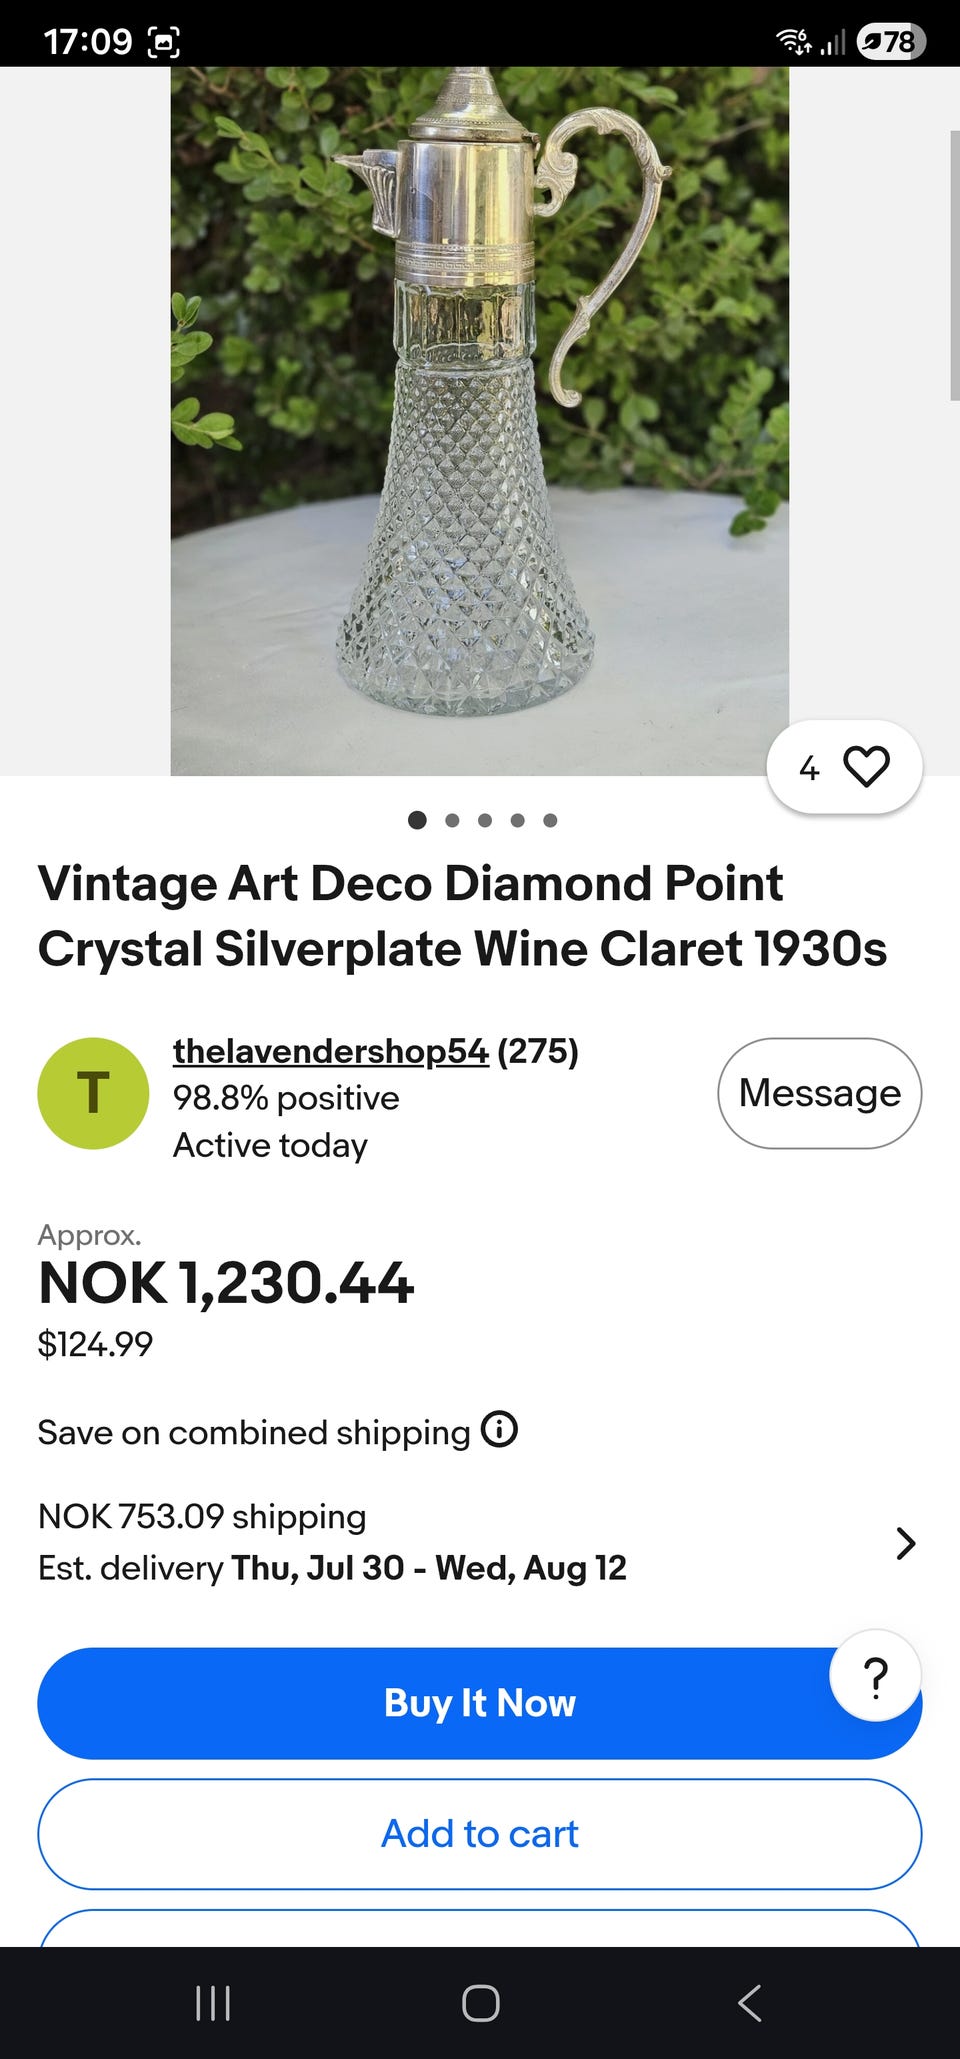Open thelavendershop54 seller profile link
The width and height of the screenshot is (960, 2059).
tap(330, 1051)
